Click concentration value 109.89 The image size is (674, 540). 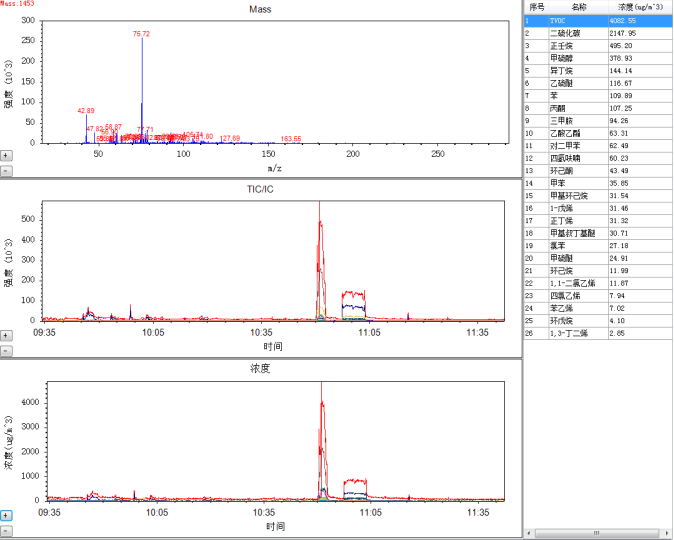621,95
